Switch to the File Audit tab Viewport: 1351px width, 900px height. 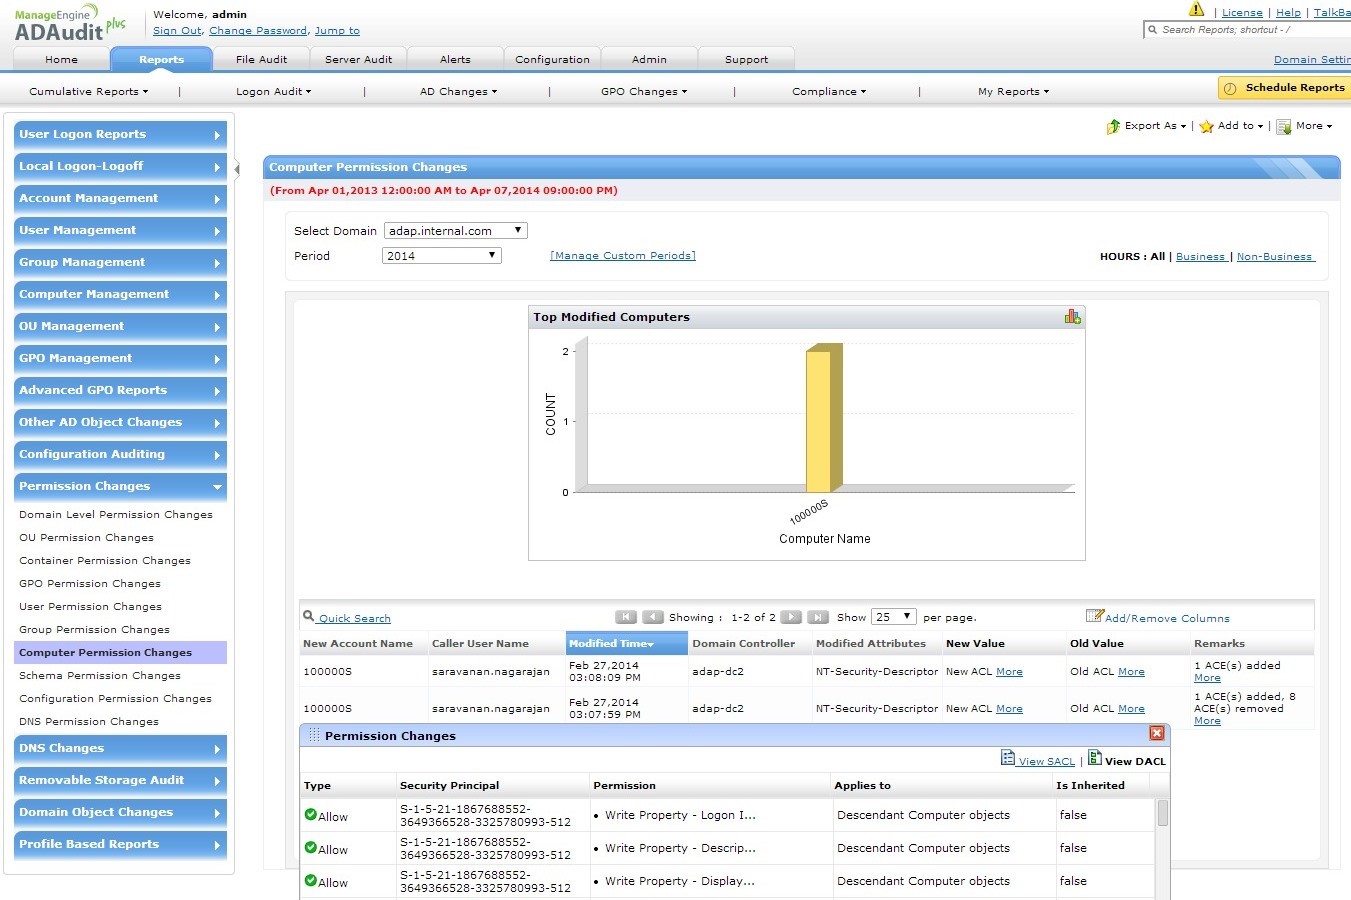[261, 60]
